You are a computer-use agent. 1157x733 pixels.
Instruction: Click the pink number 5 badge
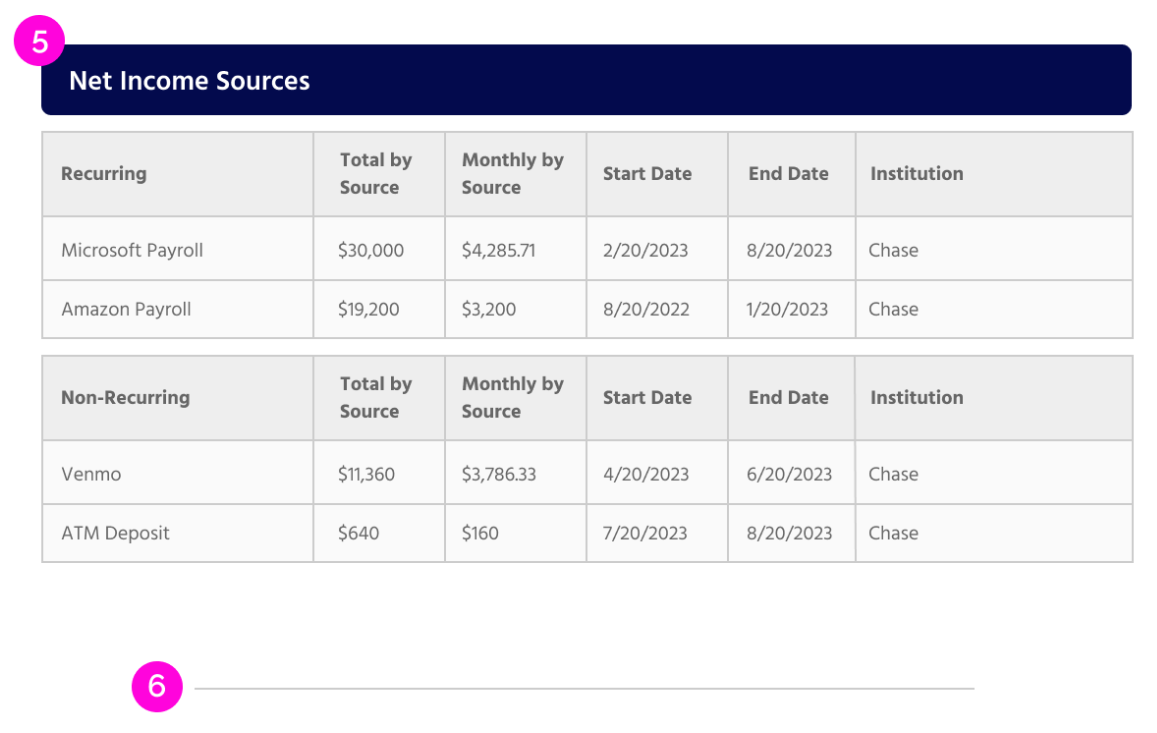tap(39, 43)
